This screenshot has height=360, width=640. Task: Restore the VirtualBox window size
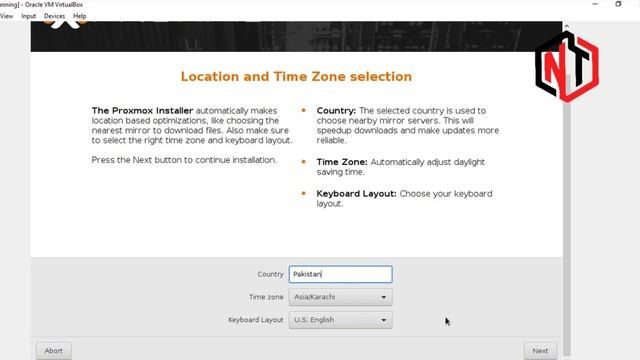coord(618,4)
